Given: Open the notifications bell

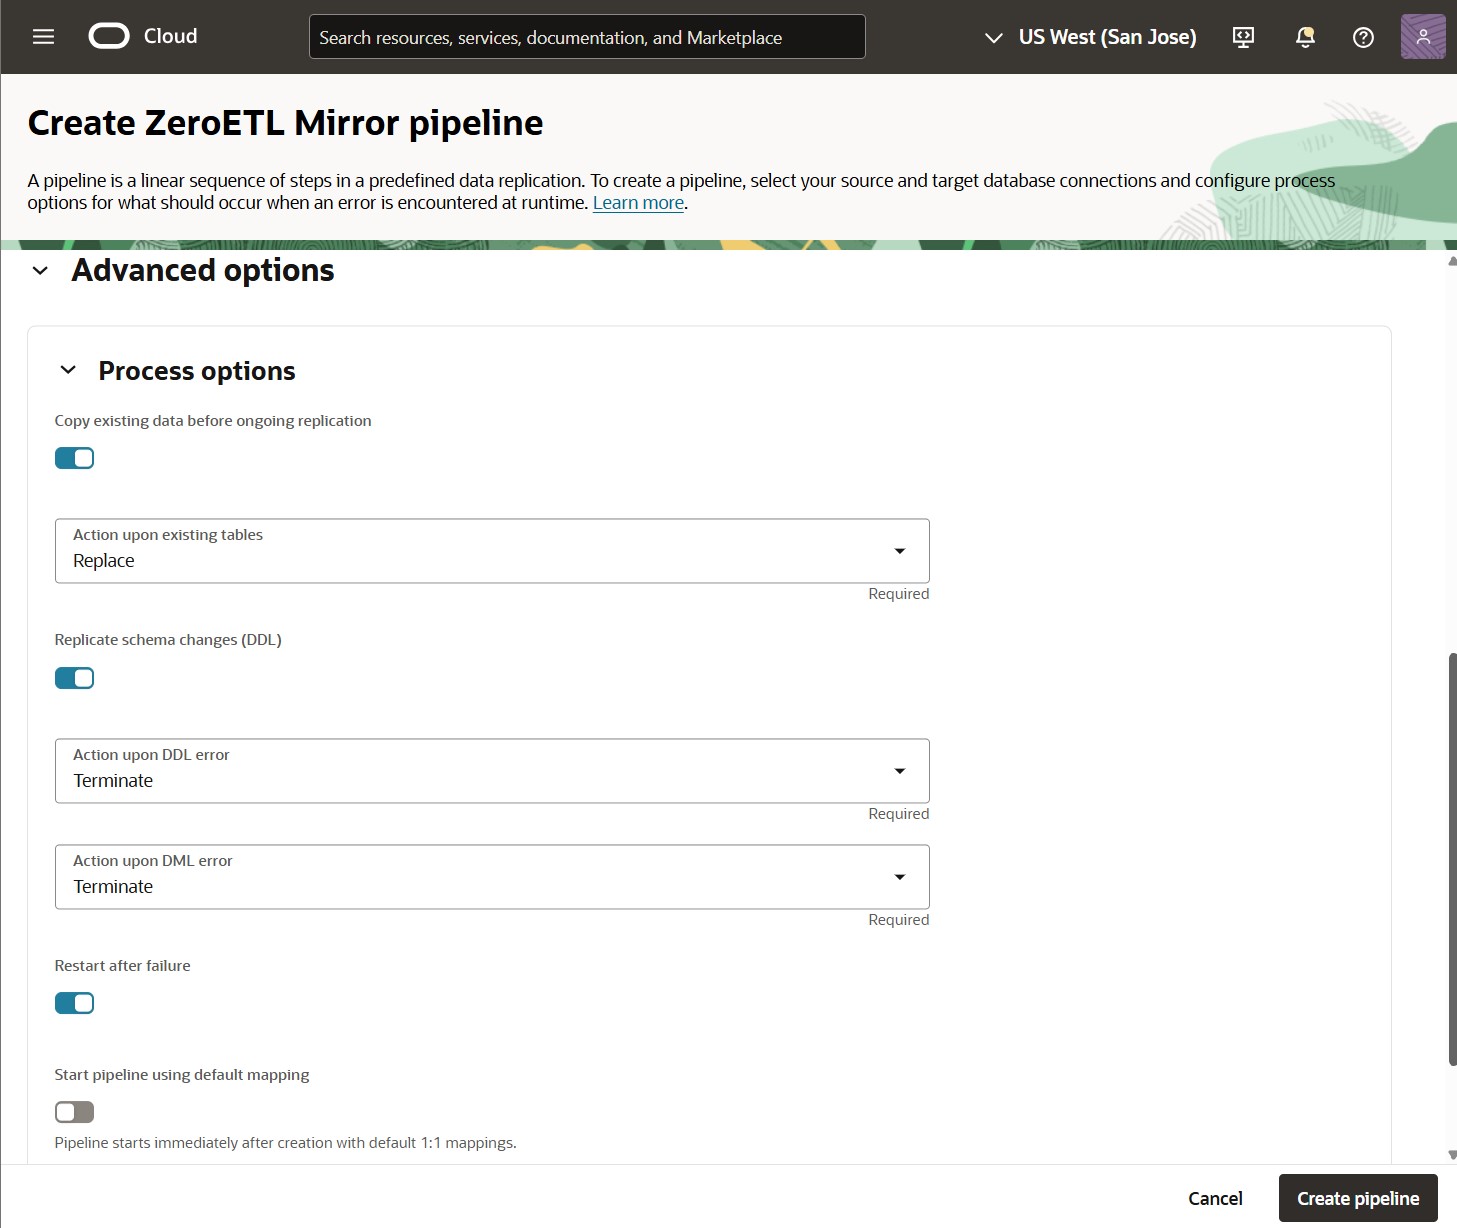Looking at the screenshot, I should tap(1304, 37).
